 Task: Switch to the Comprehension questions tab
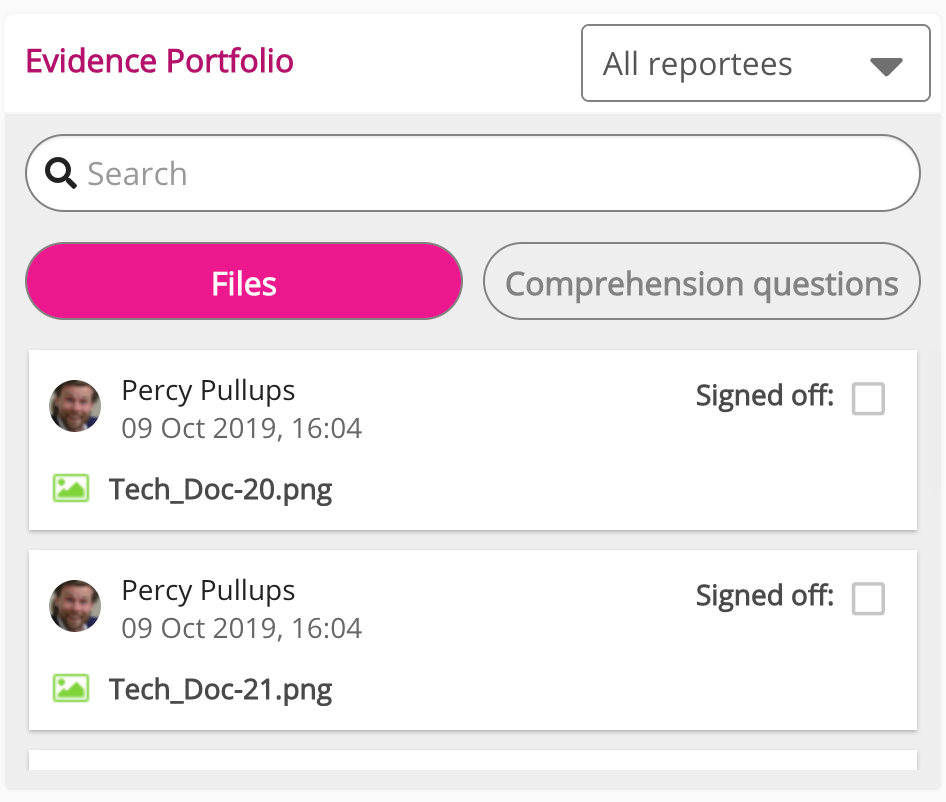[701, 283]
